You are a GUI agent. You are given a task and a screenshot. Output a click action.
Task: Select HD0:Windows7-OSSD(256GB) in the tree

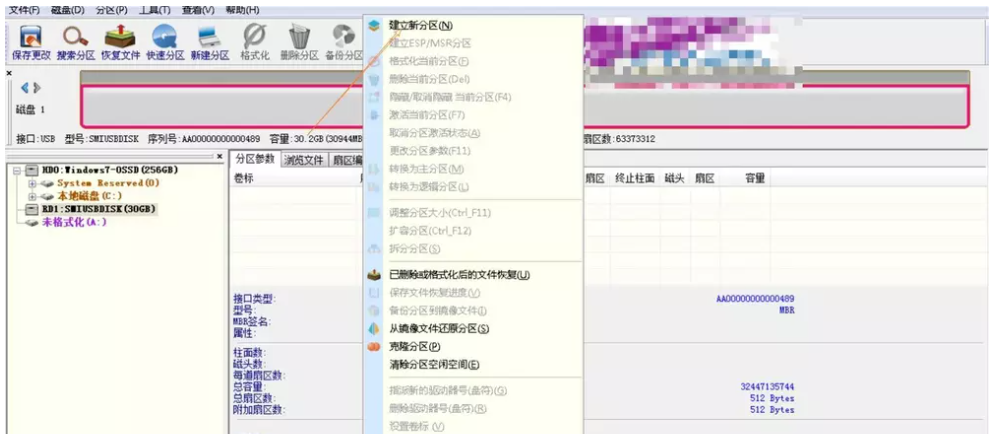(x=109, y=171)
